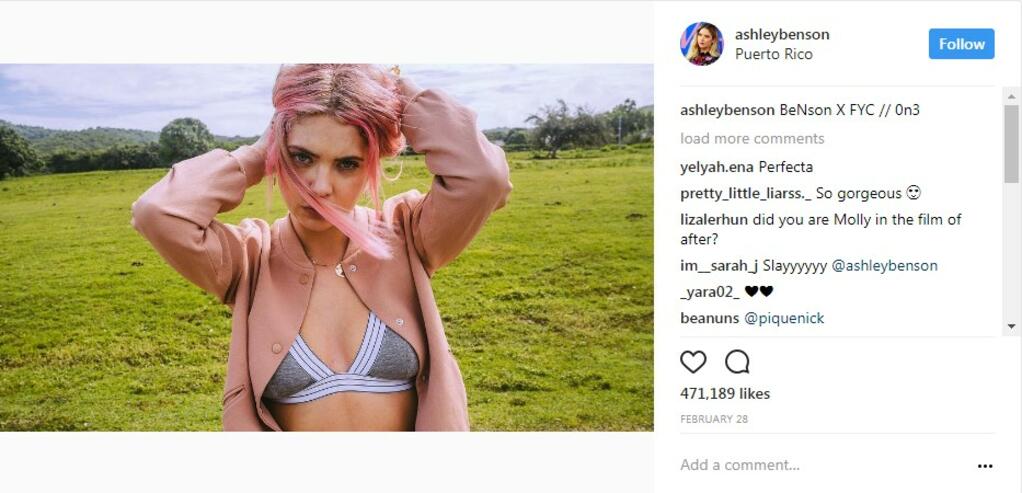
Task: Click the Add a comment field
Action: [821, 465]
